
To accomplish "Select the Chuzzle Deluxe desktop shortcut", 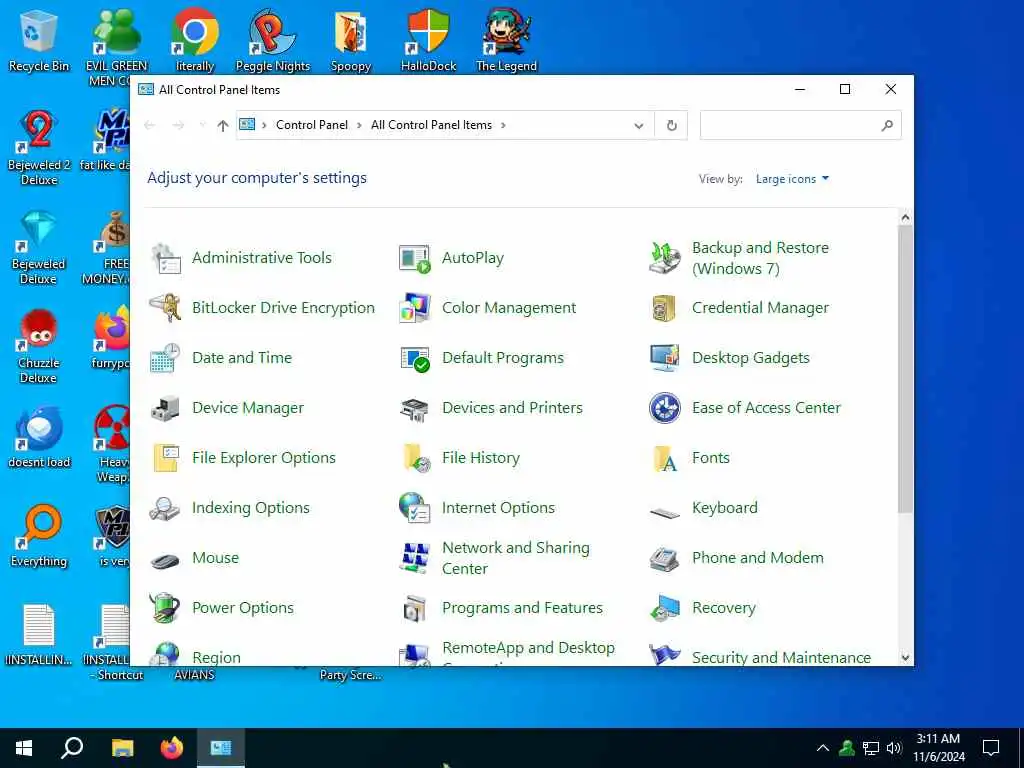I will coord(39,345).
